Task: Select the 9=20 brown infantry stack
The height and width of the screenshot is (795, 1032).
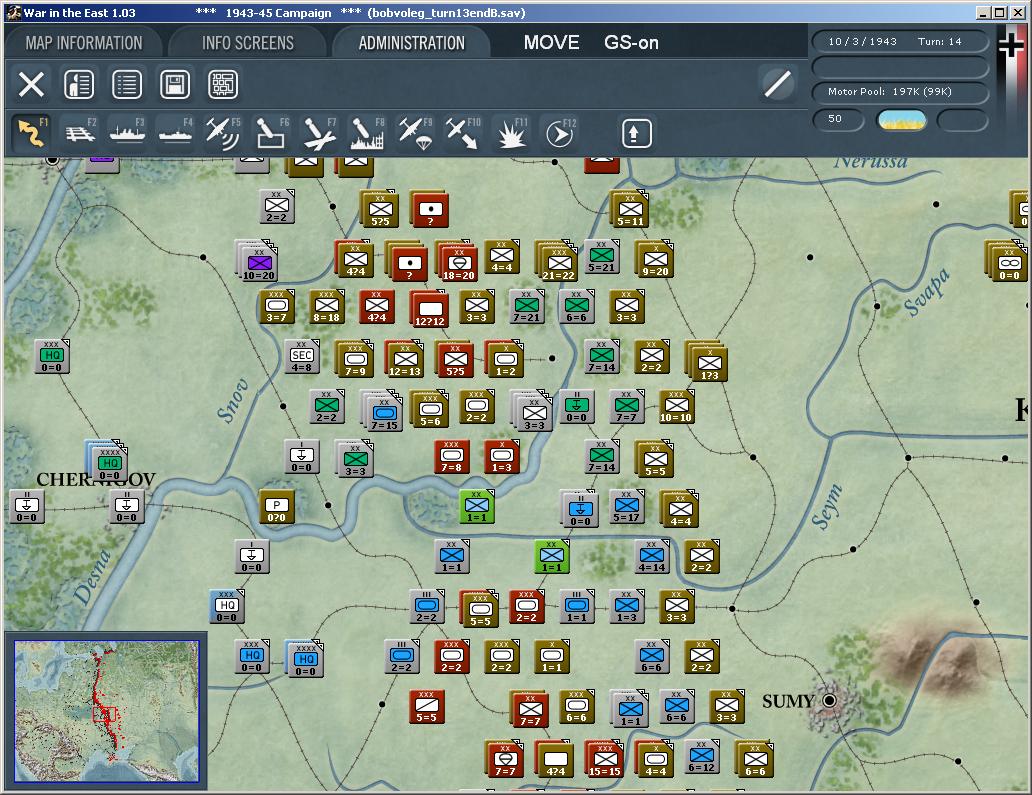Action: tap(654, 259)
